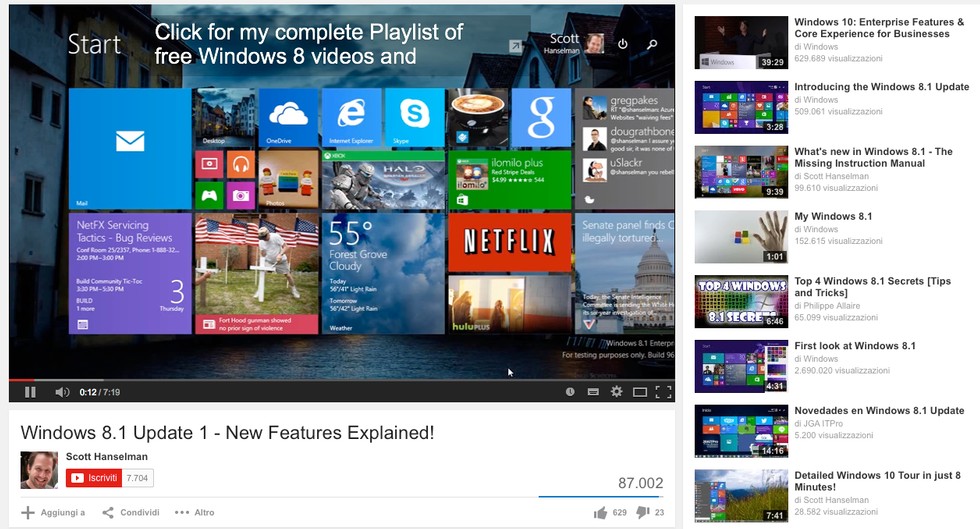Click the Mail tile in the video
Image resolution: width=980 pixels, height=529 pixels.
130,148
